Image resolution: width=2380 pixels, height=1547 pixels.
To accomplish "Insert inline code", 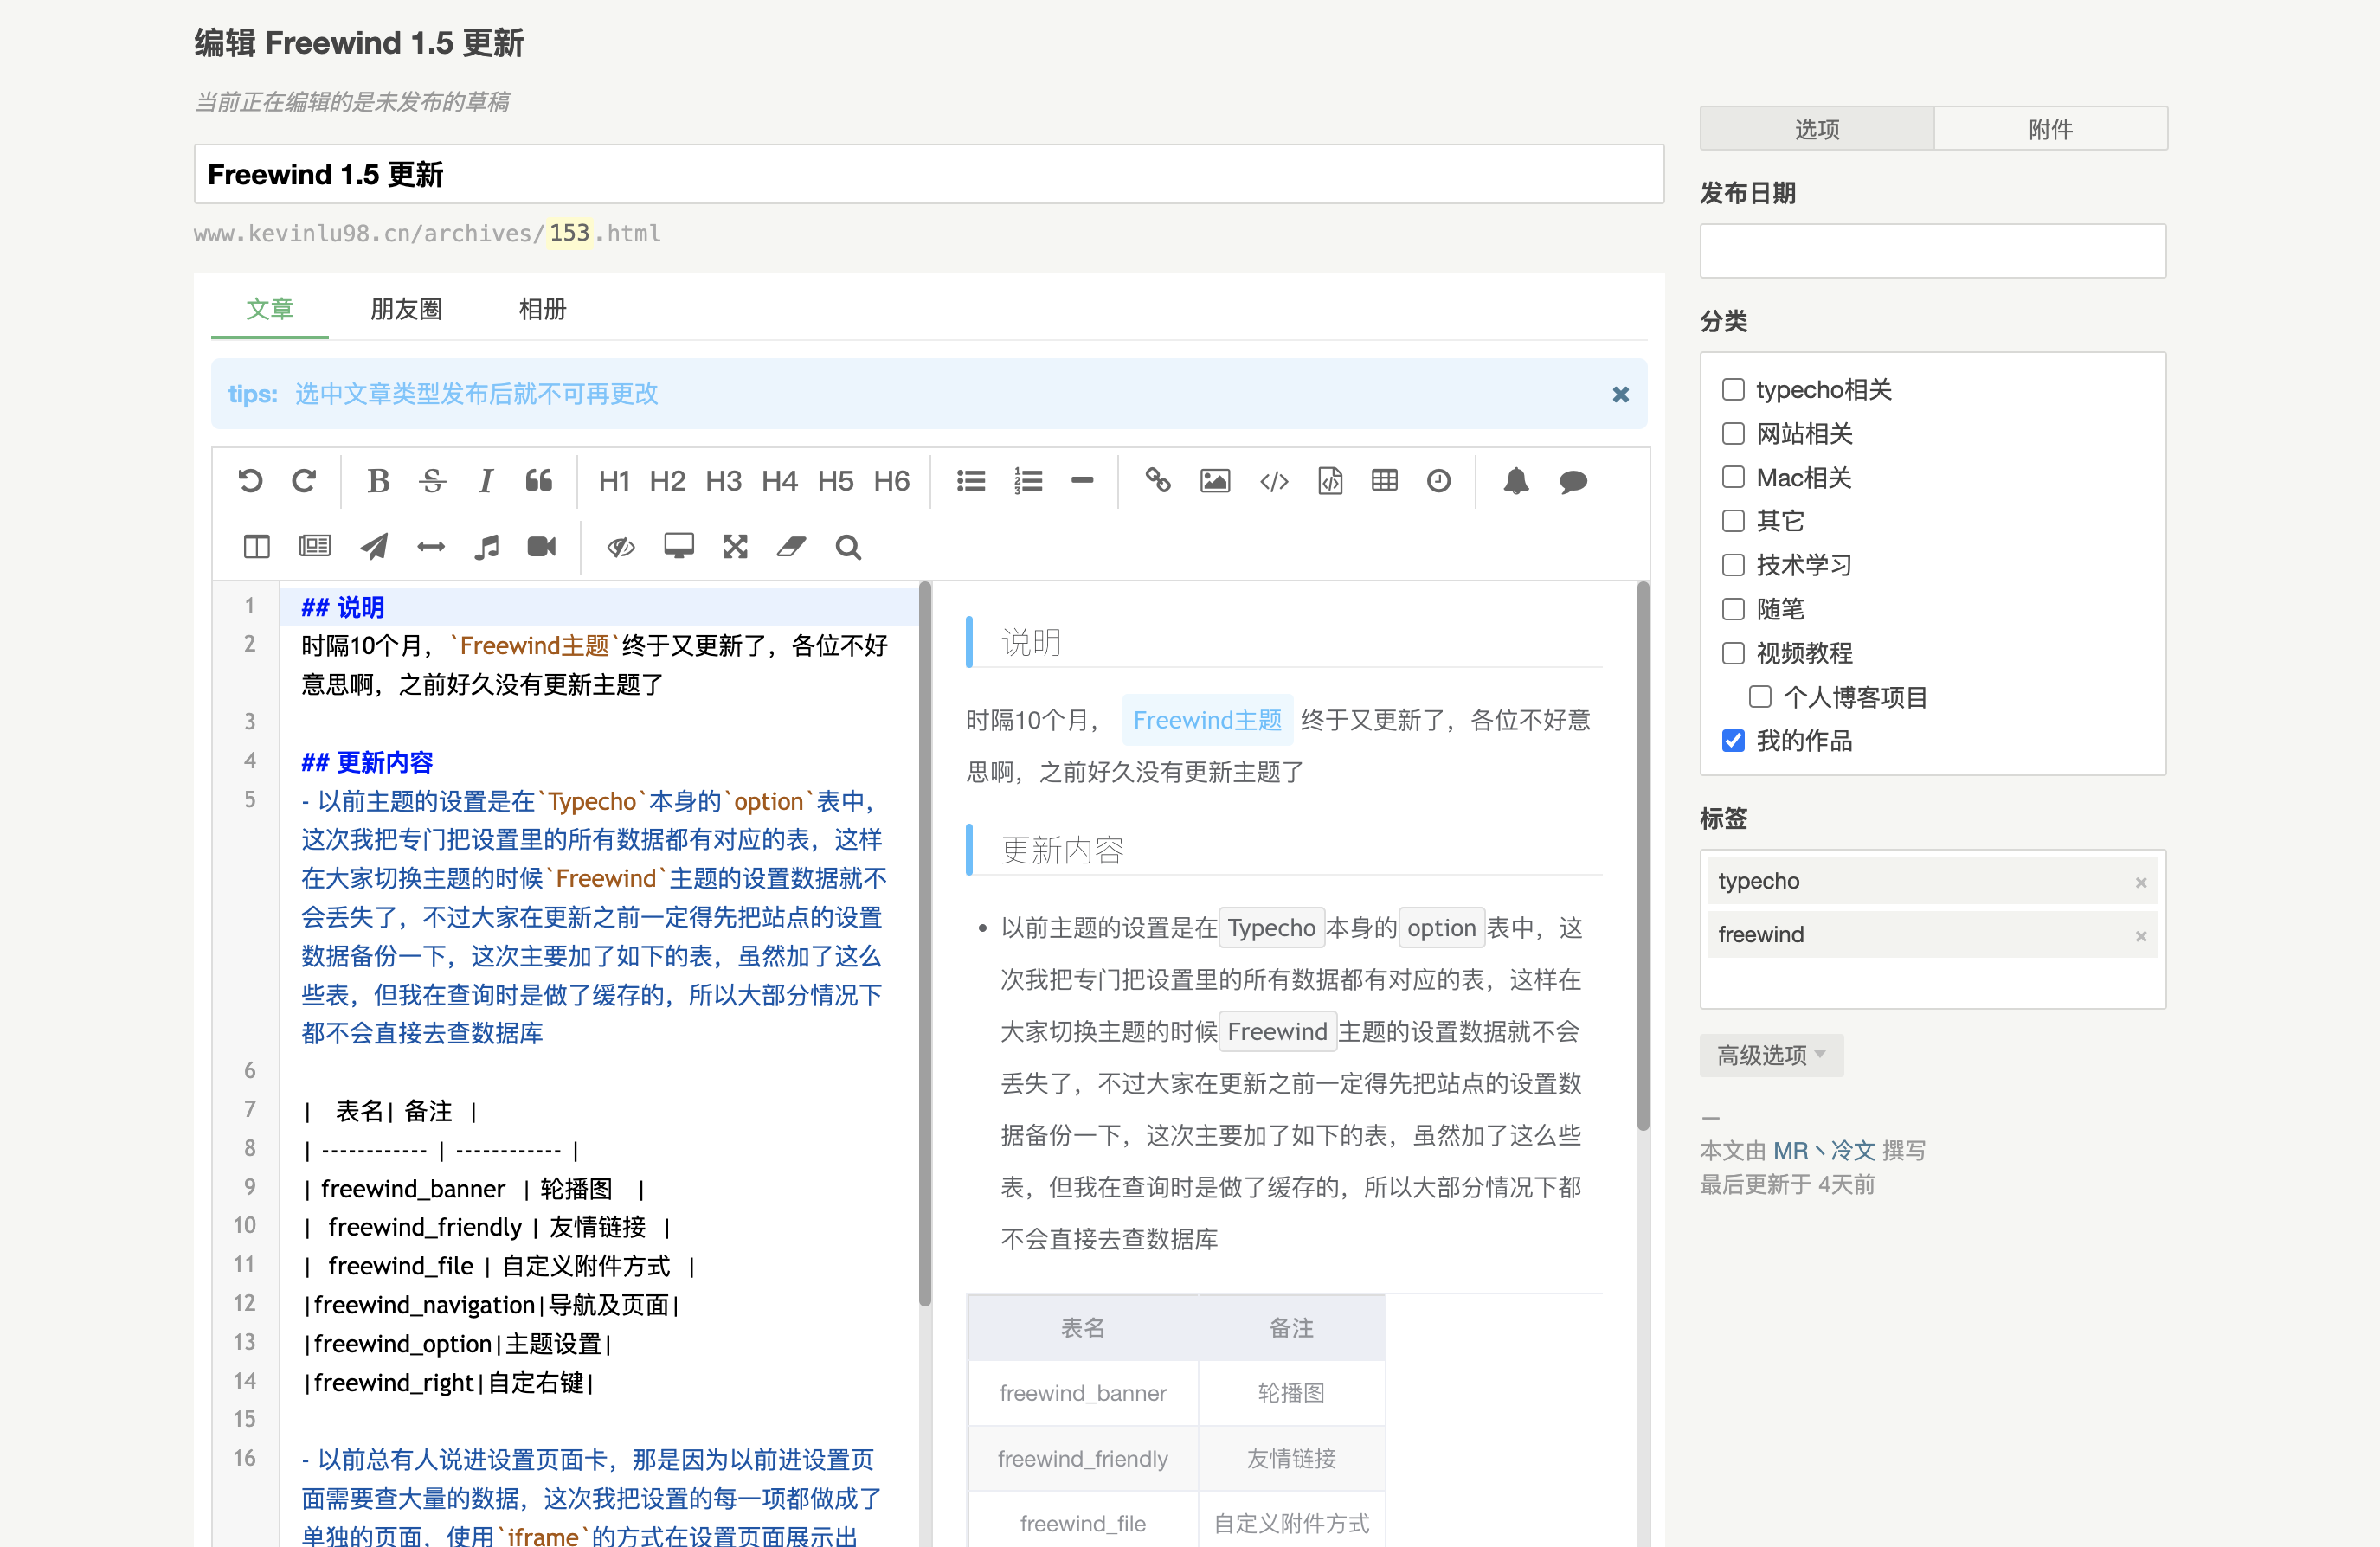I will click(x=1273, y=481).
